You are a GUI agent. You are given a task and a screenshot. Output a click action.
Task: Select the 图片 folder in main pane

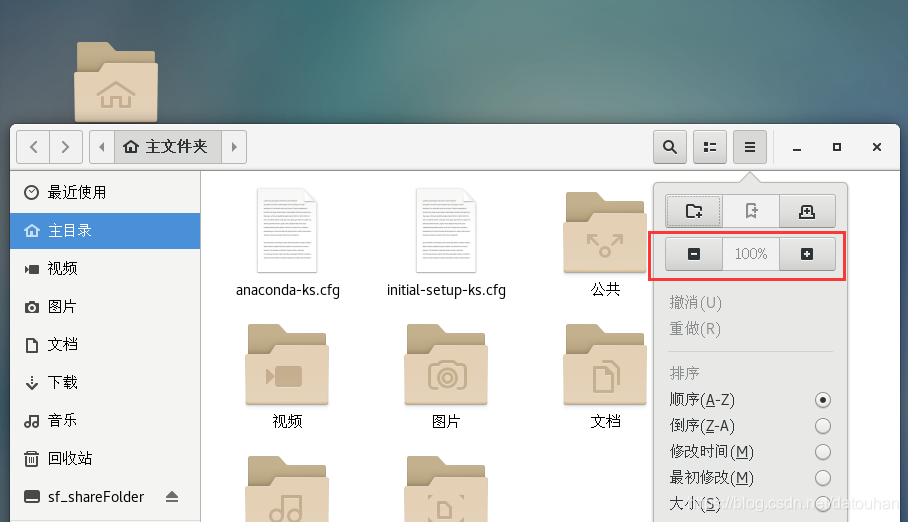tap(446, 364)
